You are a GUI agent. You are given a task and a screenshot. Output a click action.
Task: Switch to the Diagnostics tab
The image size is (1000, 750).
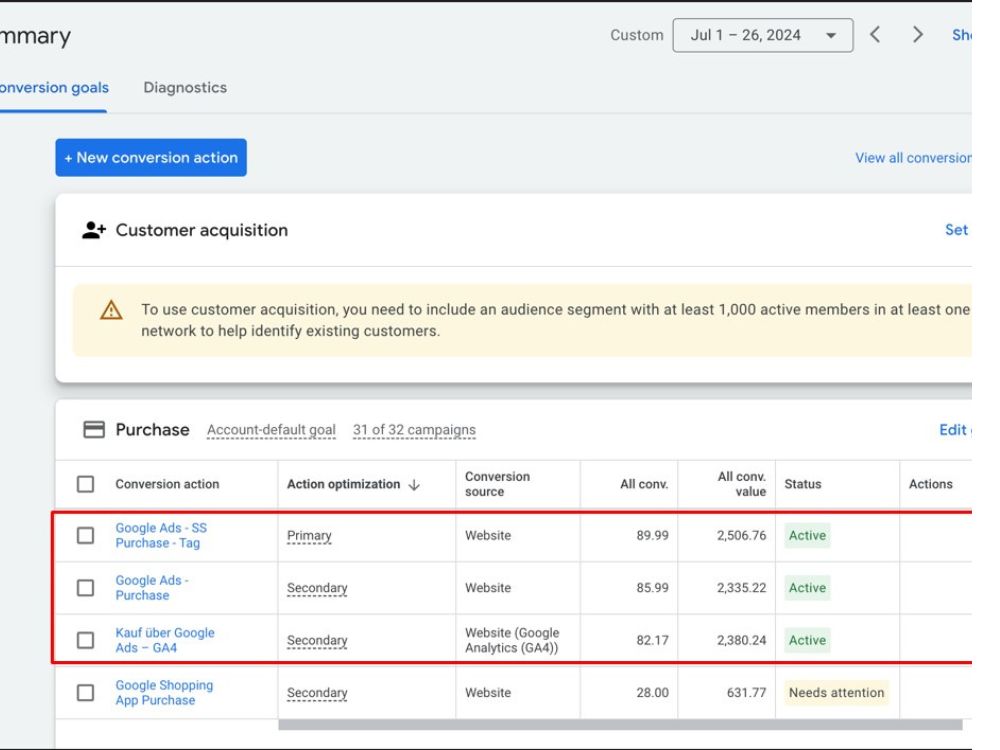pyautogui.click(x=185, y=87)
